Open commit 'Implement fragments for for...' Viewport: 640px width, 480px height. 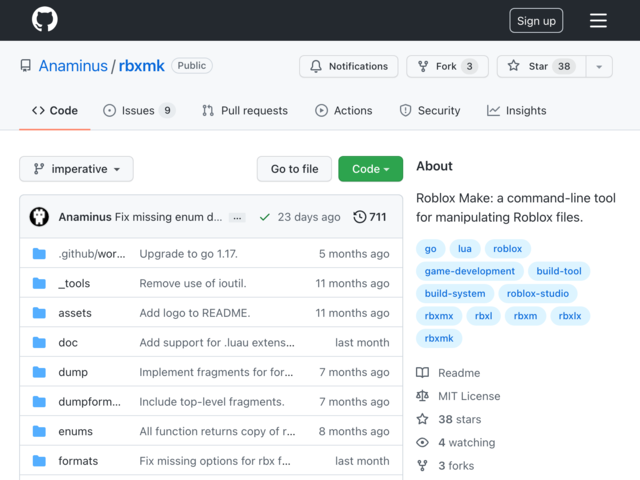(216, 372)
